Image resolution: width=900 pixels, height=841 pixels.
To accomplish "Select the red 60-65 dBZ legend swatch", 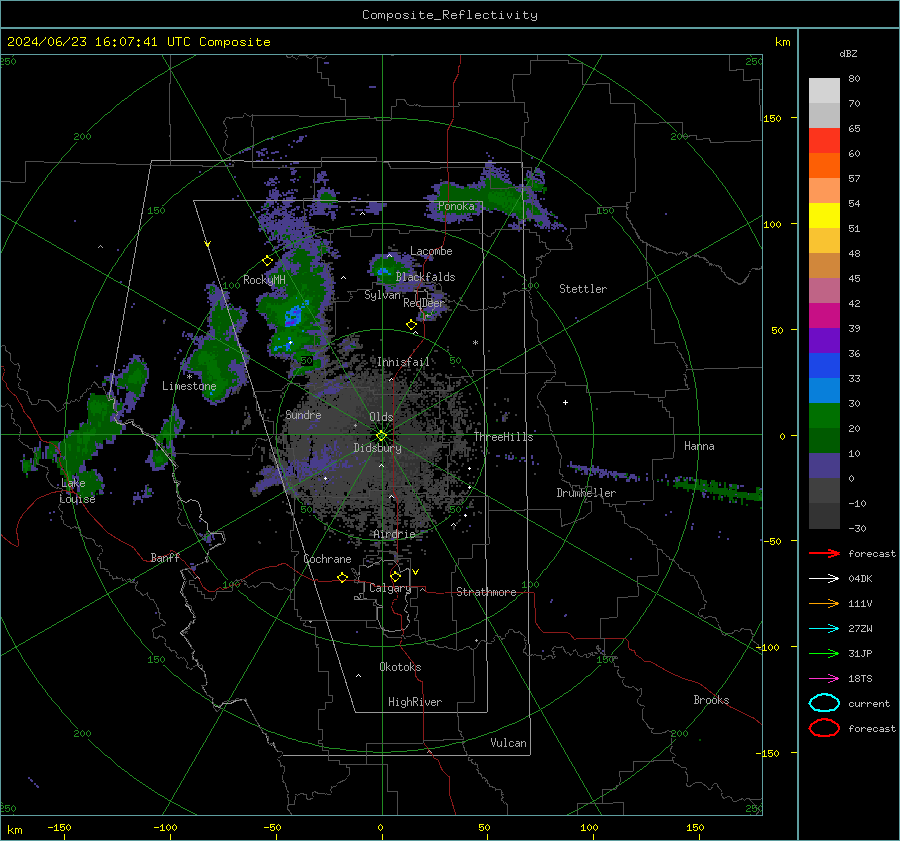I will 824,141.
